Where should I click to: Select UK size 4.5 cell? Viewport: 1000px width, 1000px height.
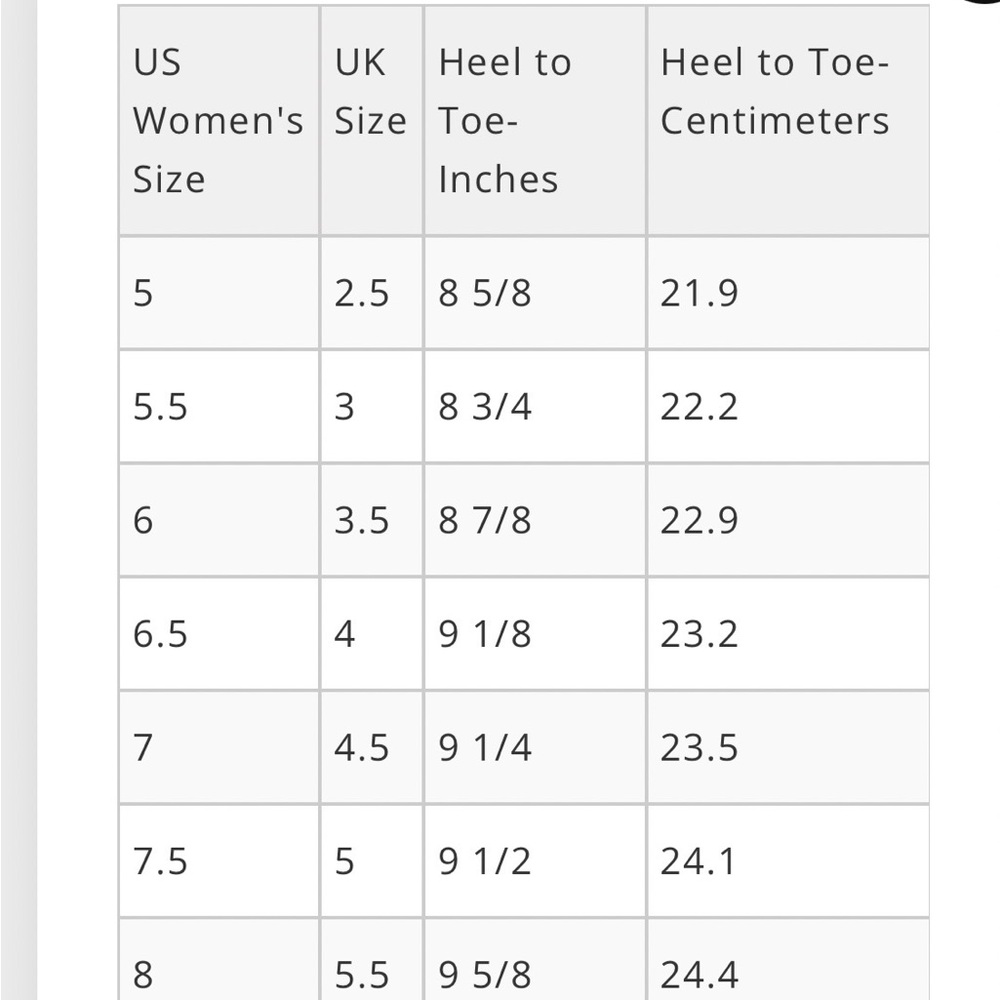[361, 747]
